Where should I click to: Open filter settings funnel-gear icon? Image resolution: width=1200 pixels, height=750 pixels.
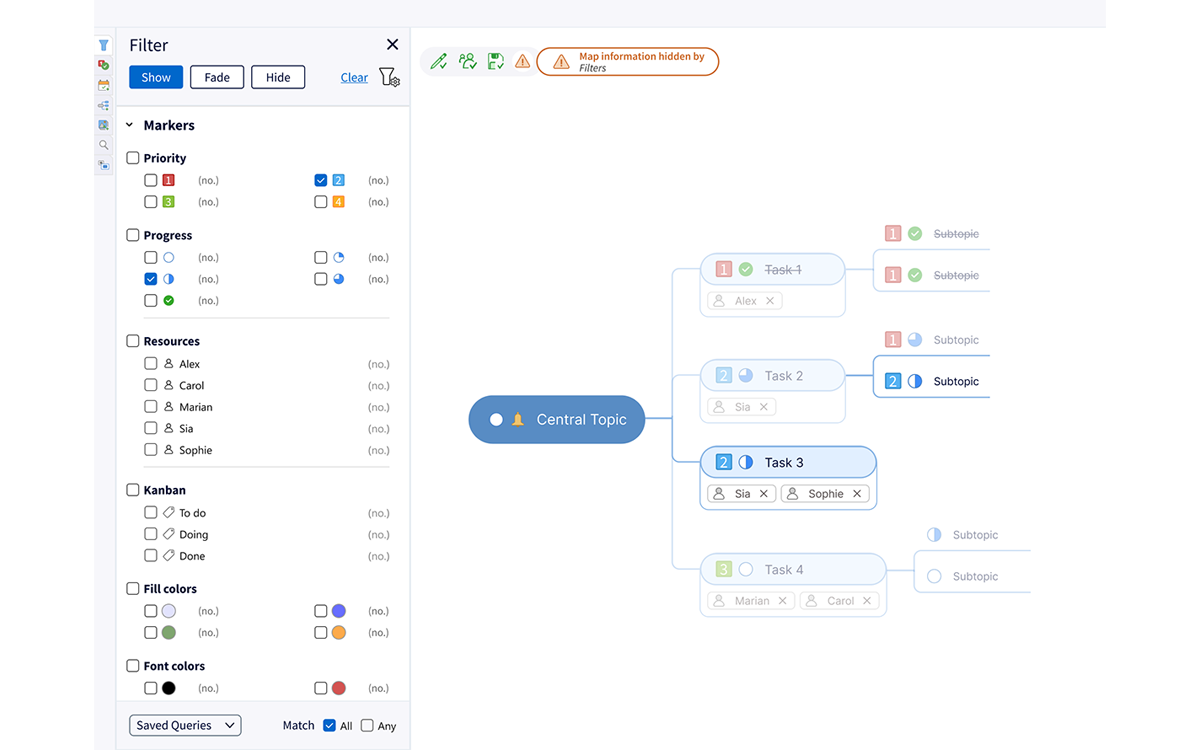(389, 77)
